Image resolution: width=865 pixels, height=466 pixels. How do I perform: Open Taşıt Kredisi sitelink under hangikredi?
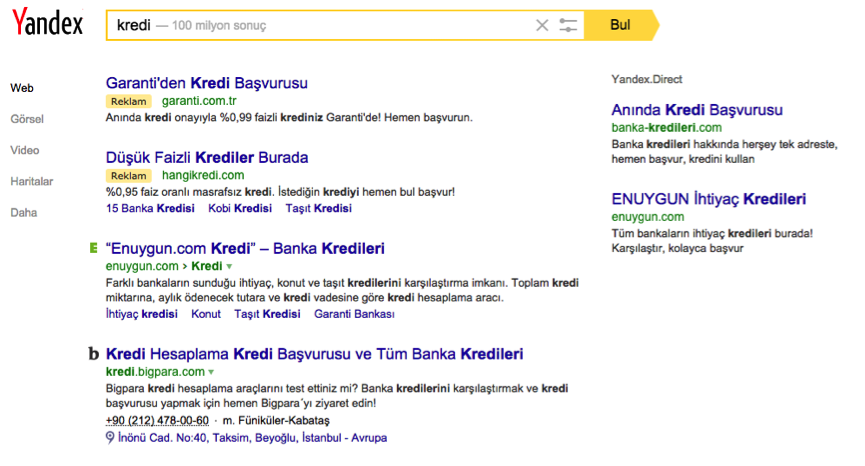pyautogui.click(x=318, y=208)
